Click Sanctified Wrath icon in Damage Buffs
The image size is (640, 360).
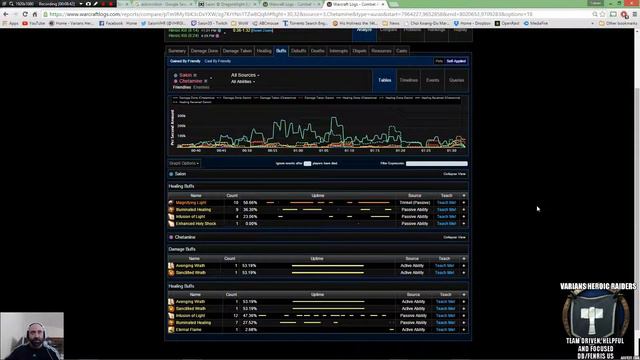coord(171,273)
